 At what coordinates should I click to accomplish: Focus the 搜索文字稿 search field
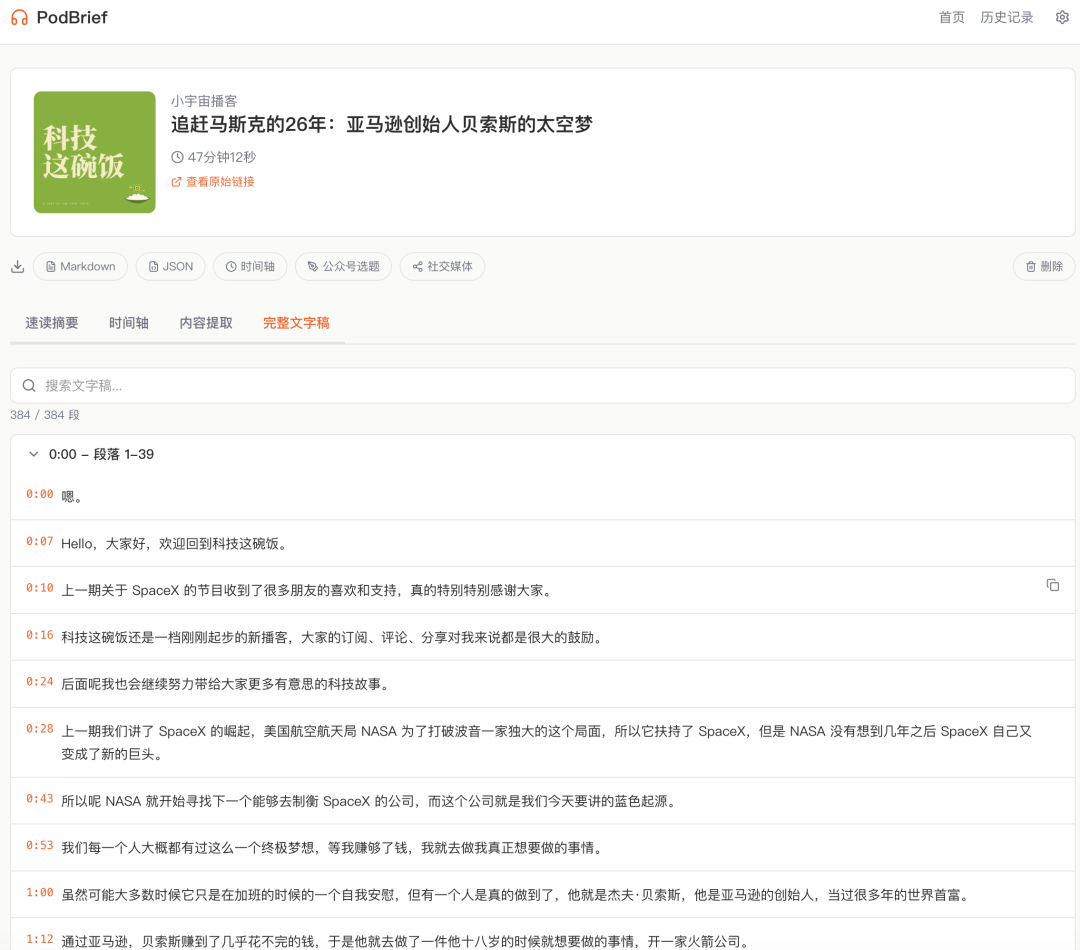point(543,386)
